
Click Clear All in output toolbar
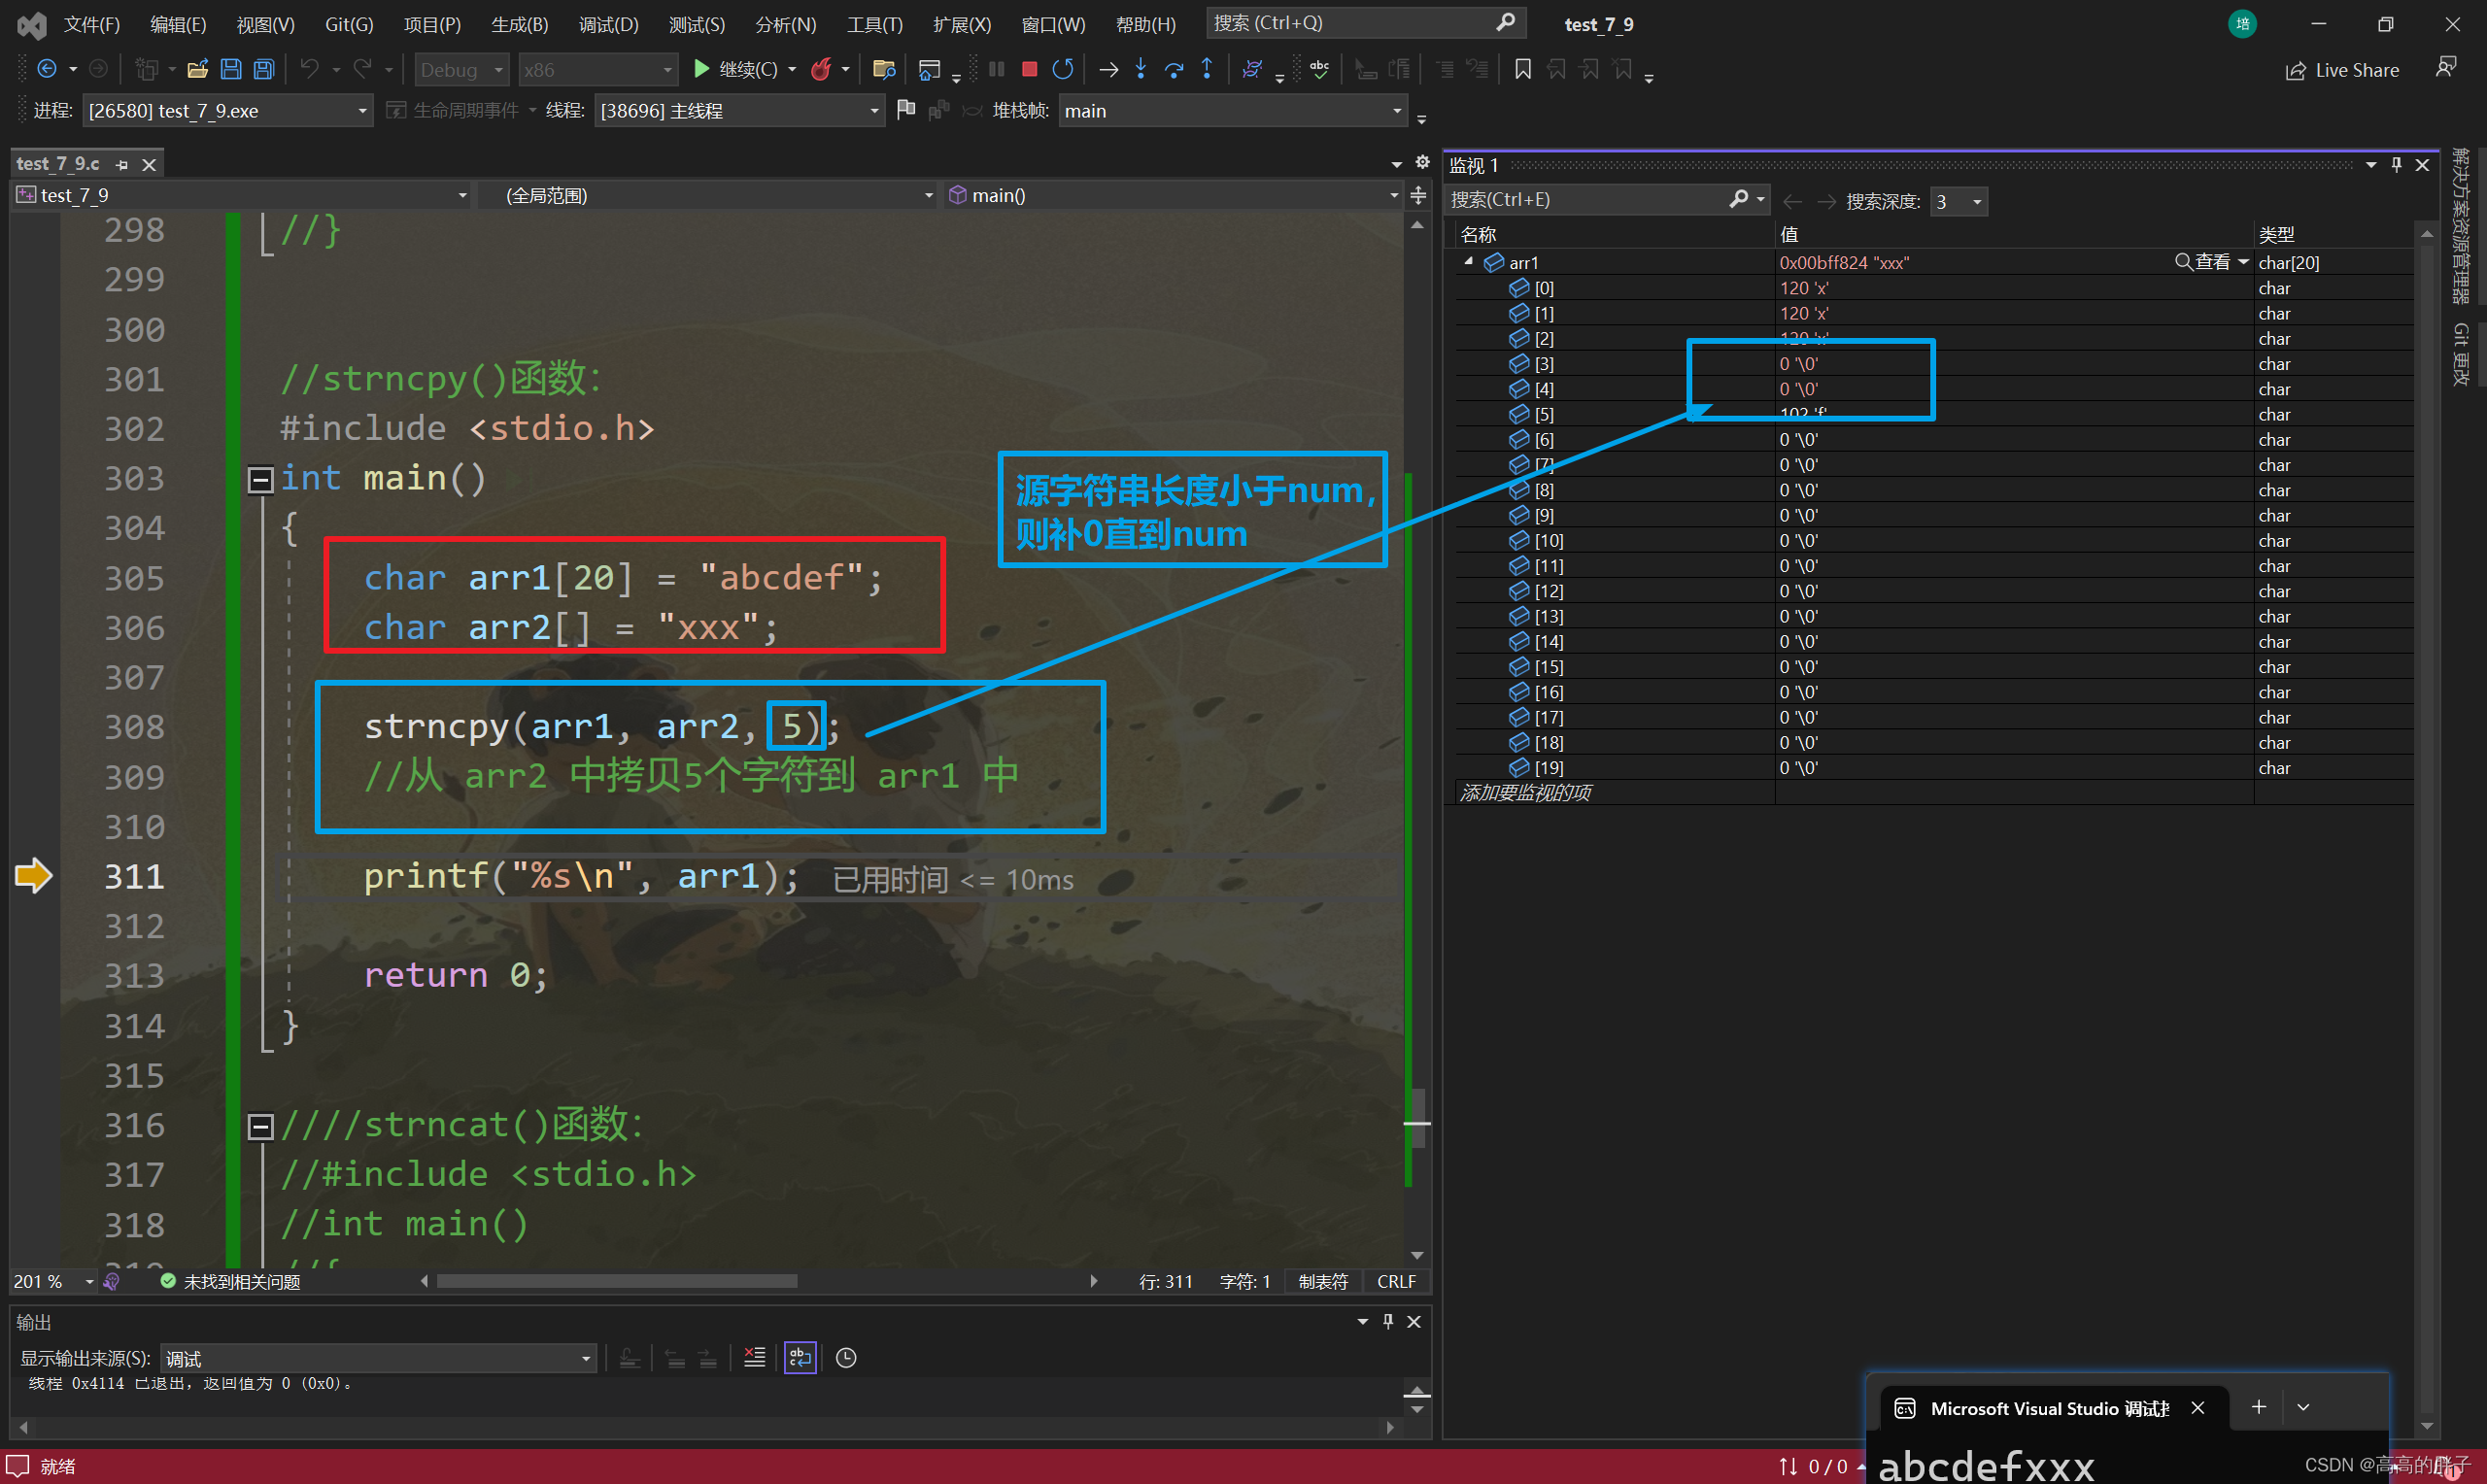point(755,1357)
